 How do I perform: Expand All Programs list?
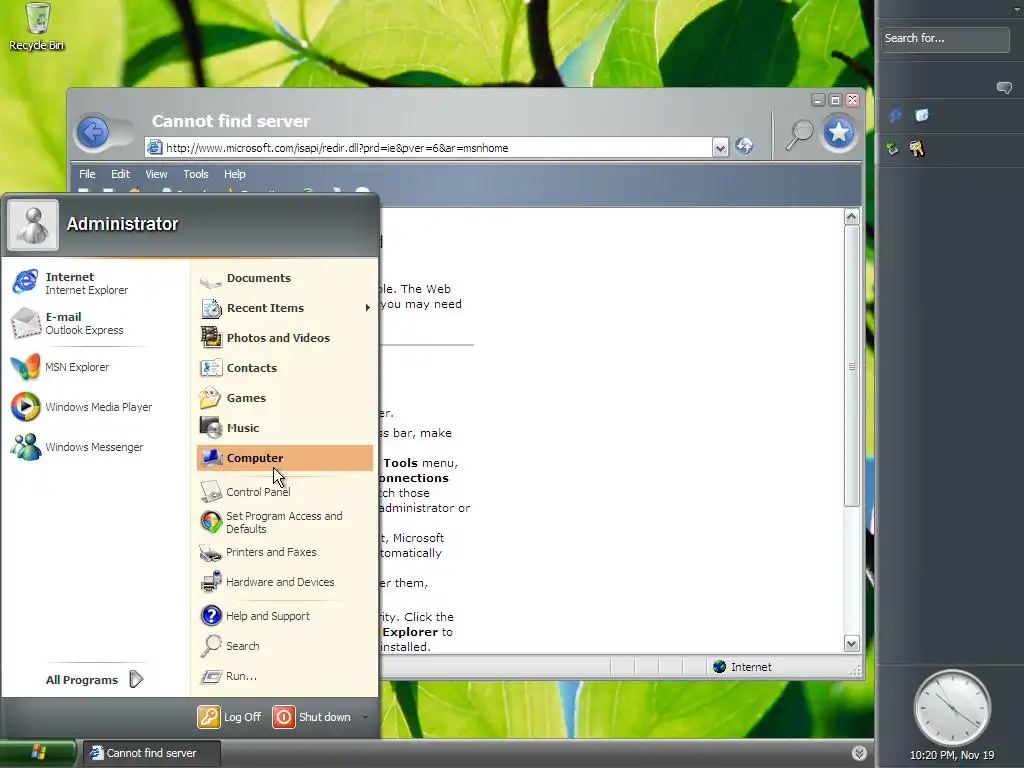[95, 680]
